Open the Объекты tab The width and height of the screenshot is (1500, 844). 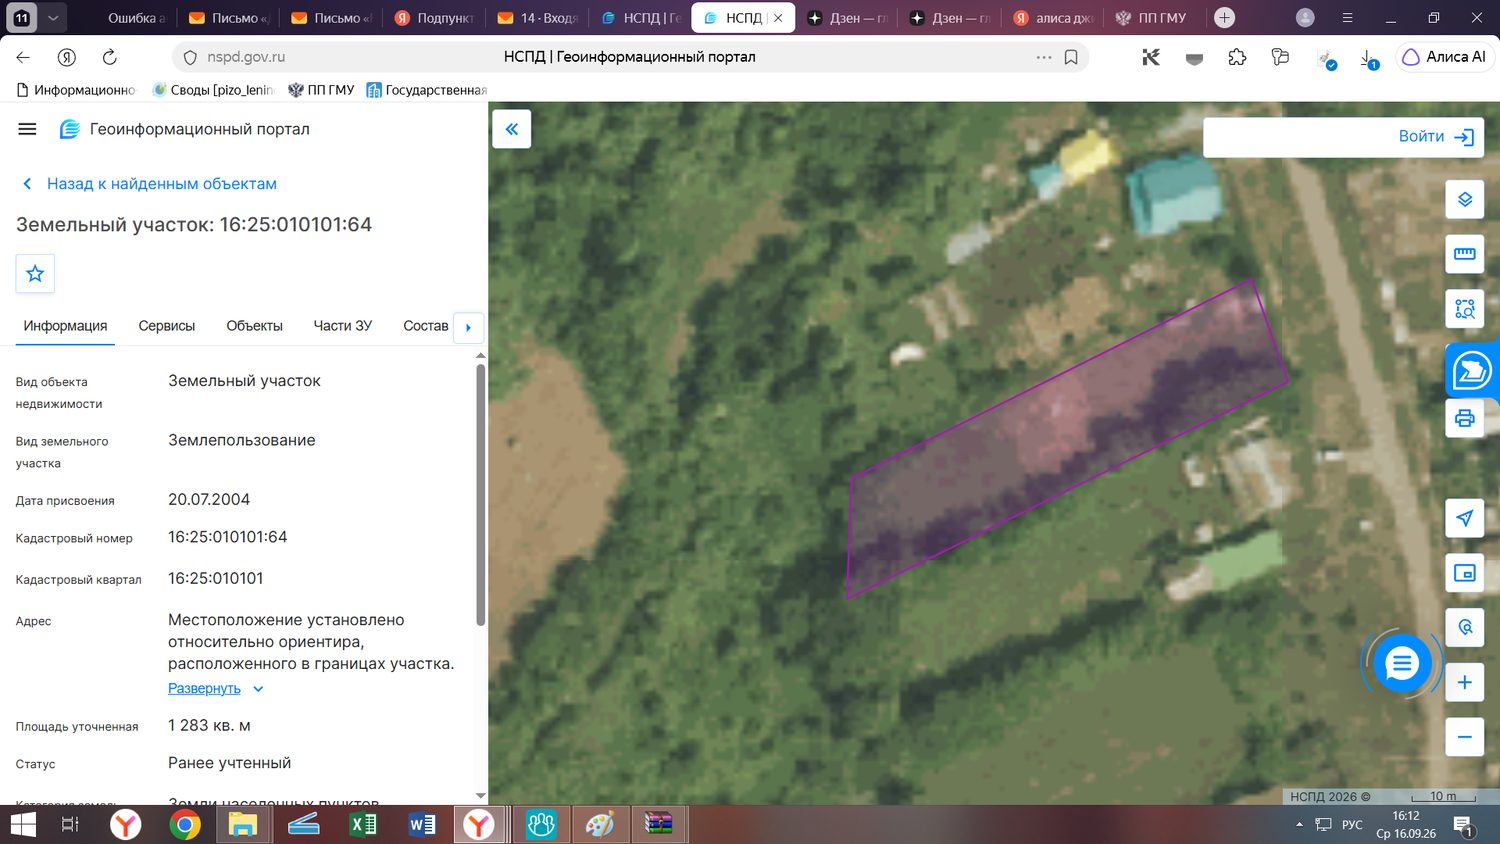pyautogui.click(x=254, y=326)
